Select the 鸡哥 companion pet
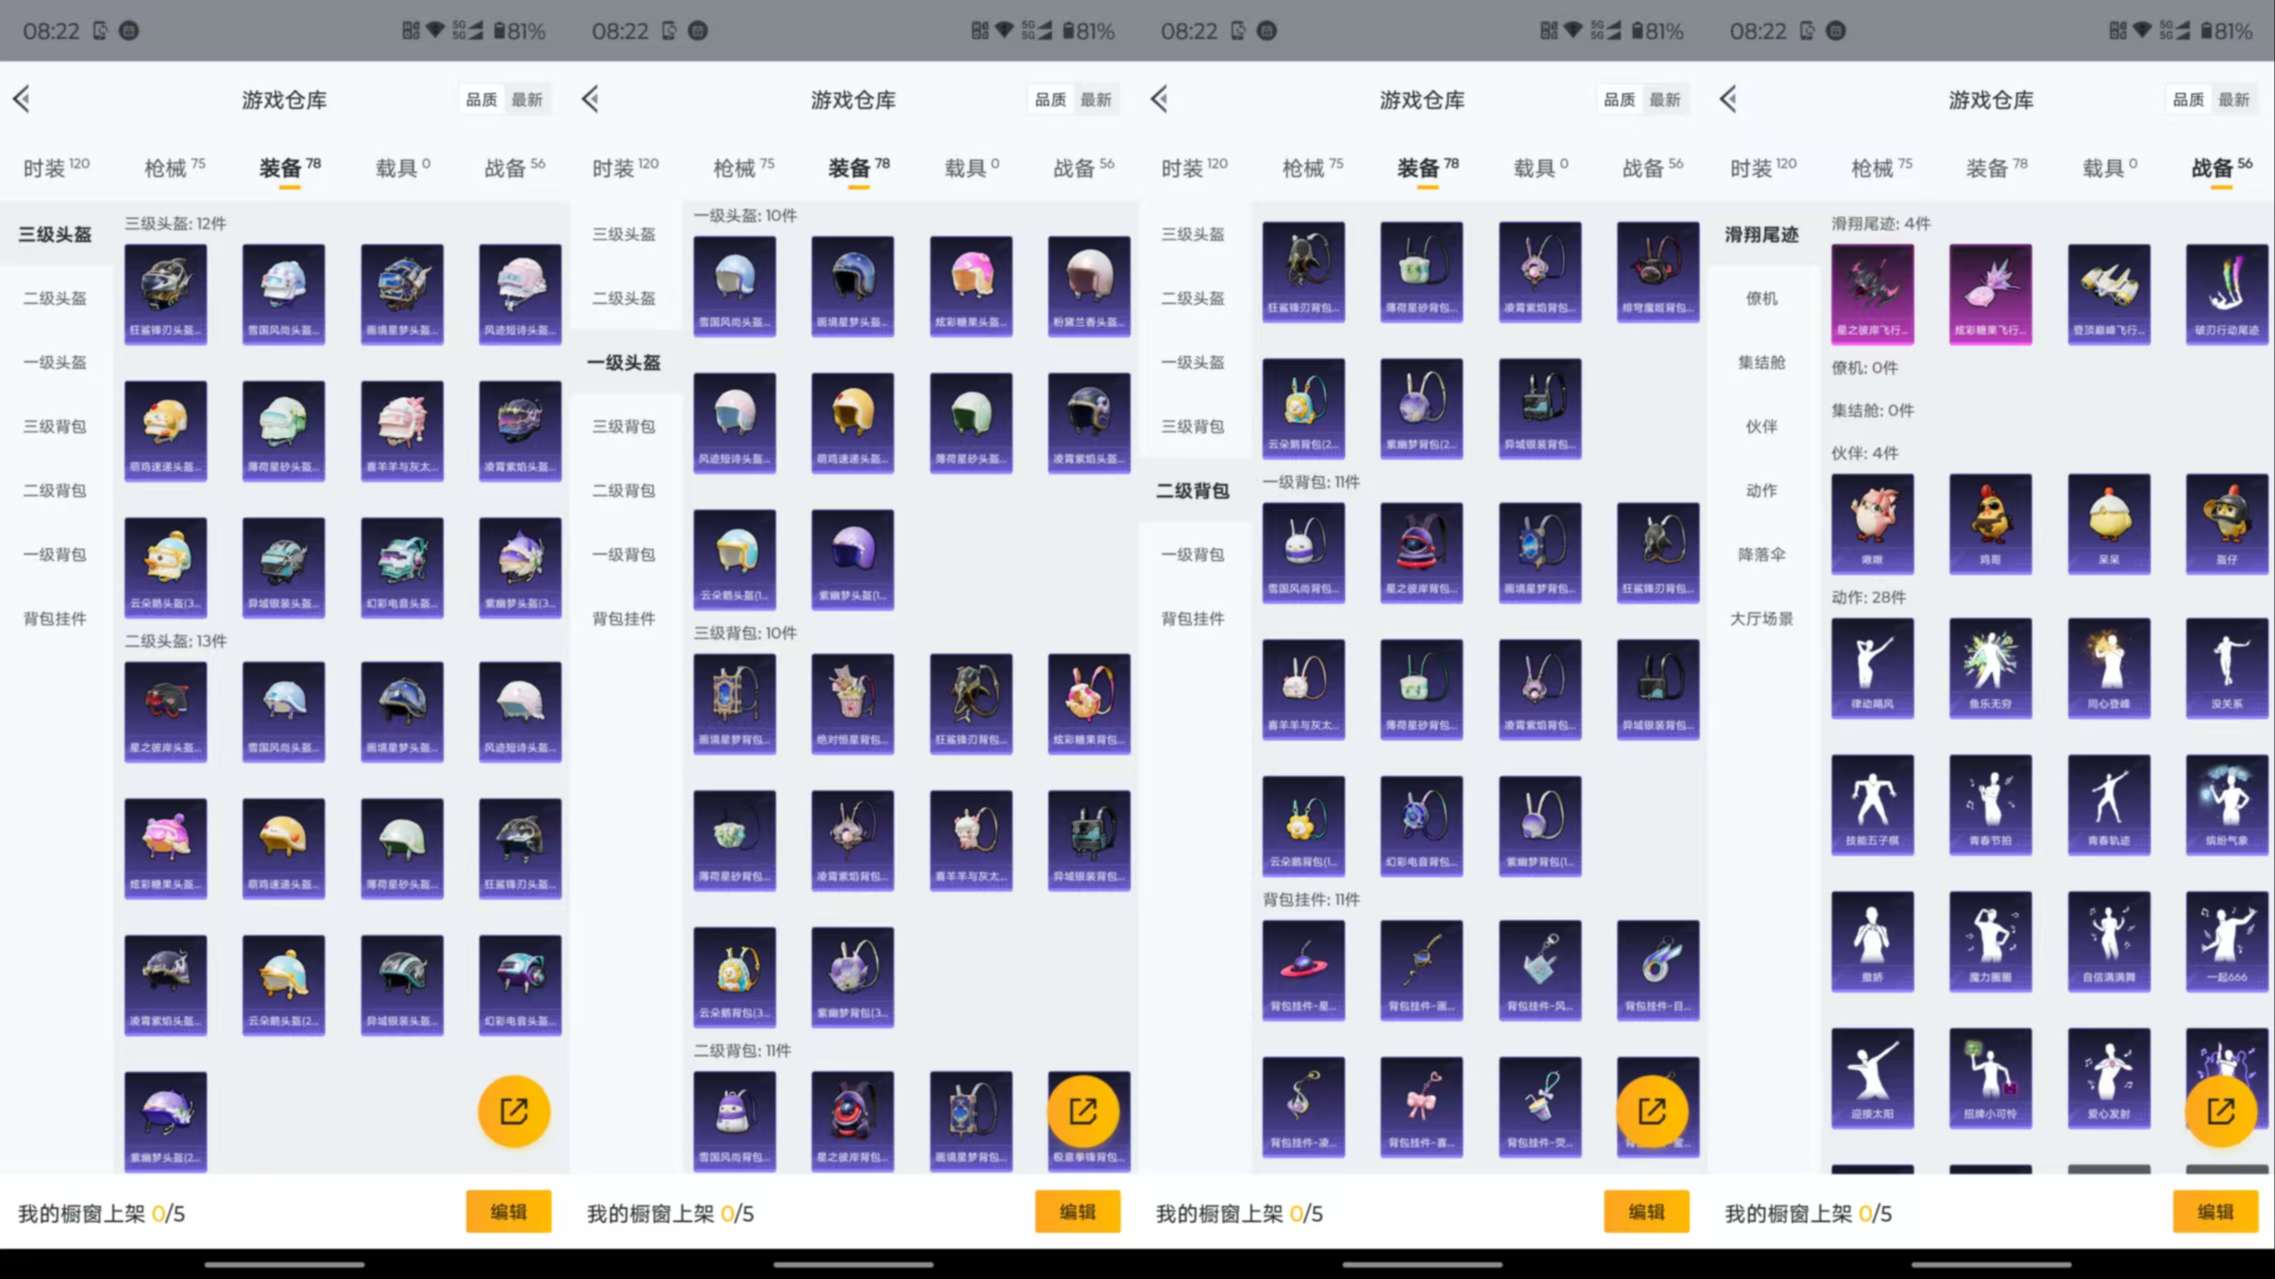 [1990, 522]
